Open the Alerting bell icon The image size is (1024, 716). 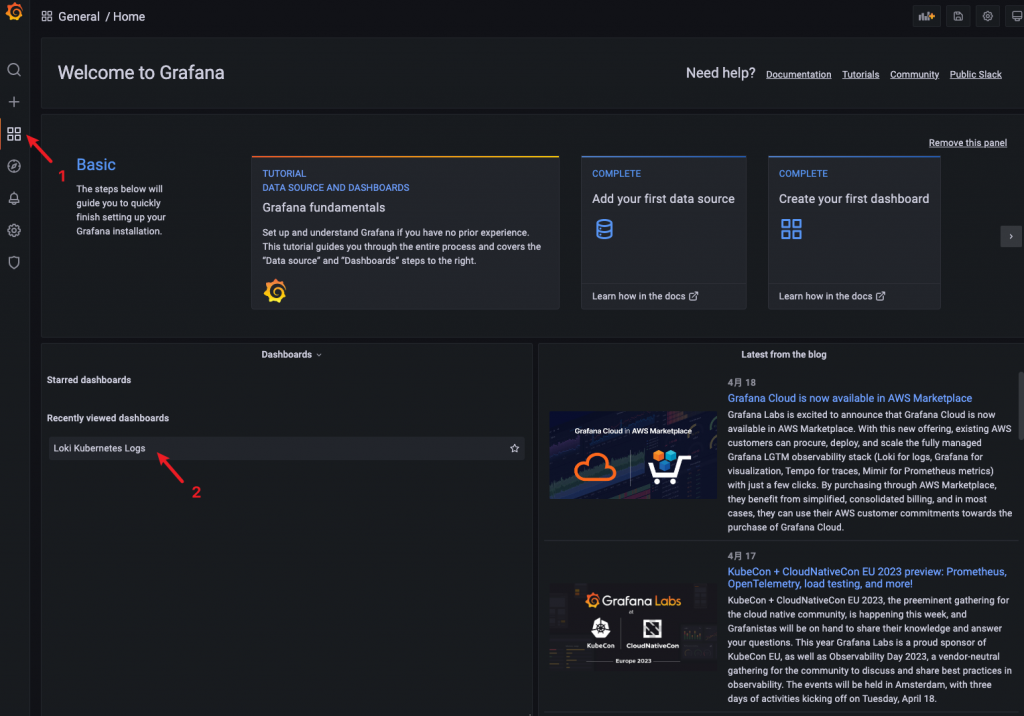(14, 198)
